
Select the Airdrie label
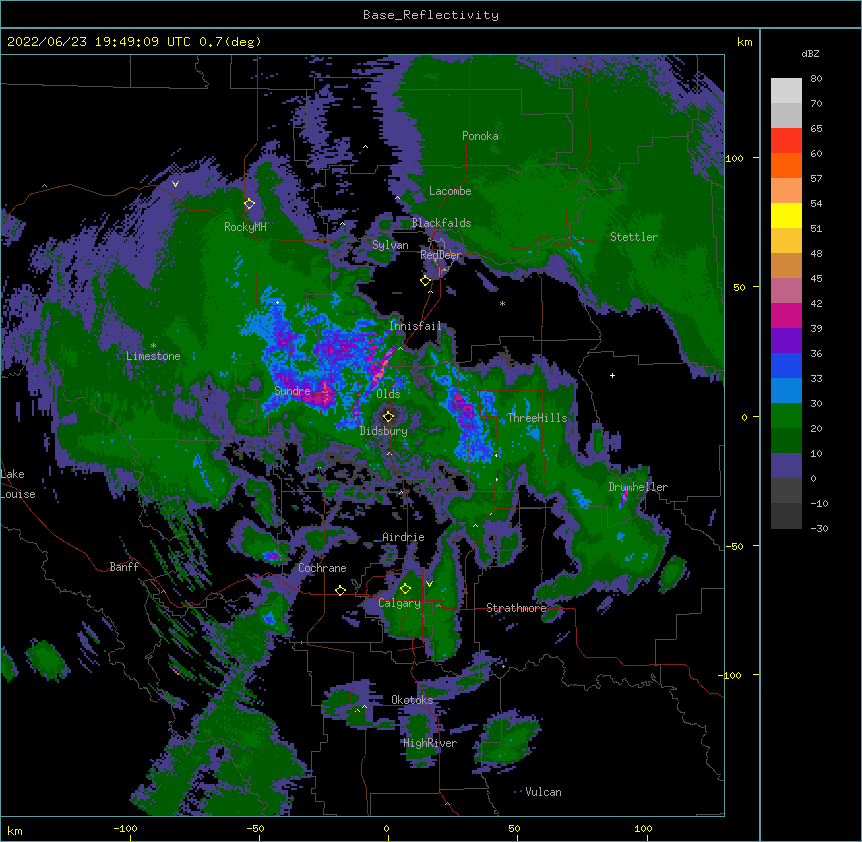click(403, 537)
